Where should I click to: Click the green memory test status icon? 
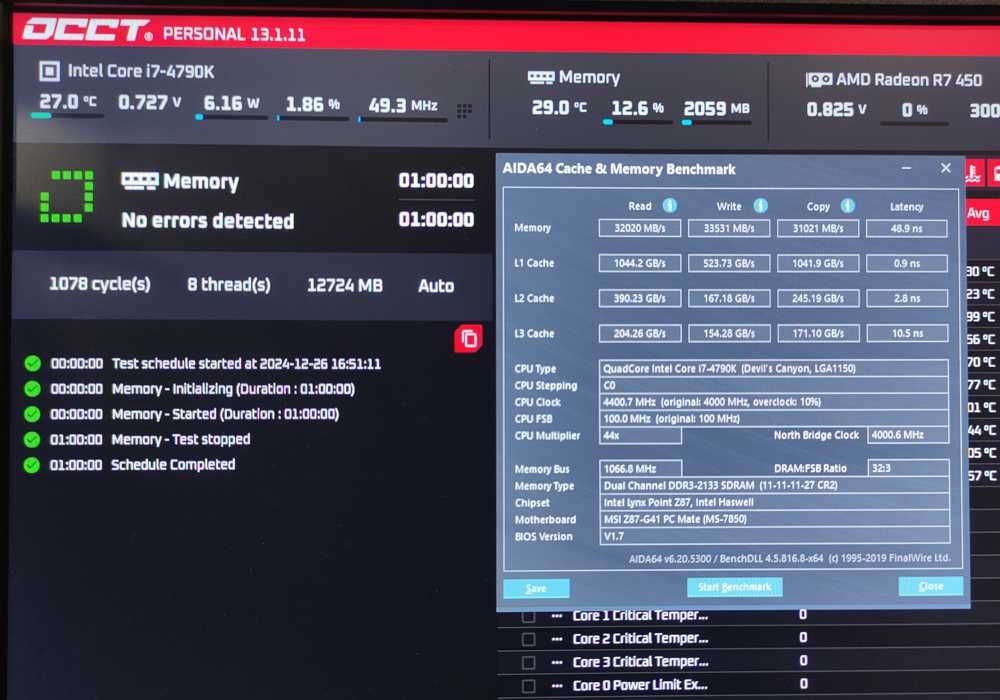pyautogui.click(x=67, y=196)
